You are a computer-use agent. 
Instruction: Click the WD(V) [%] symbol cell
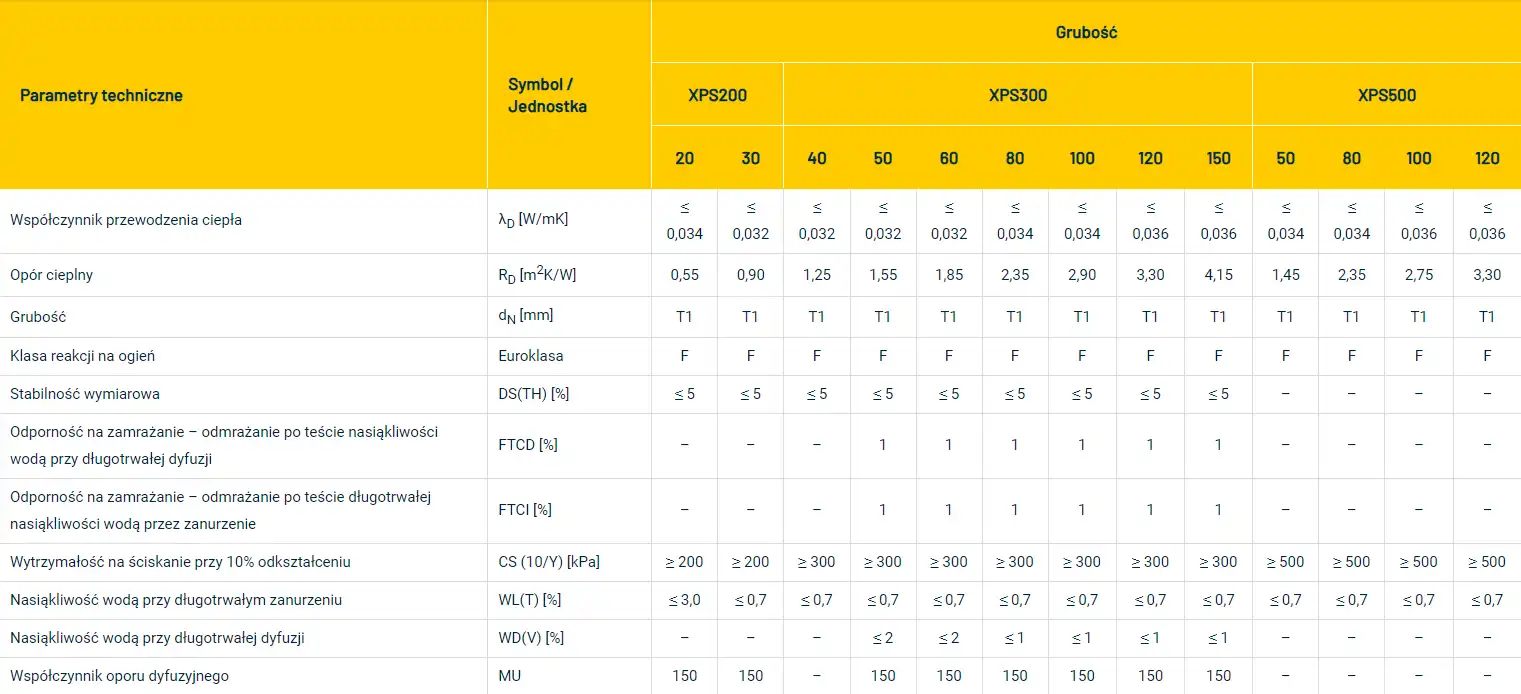point(531,638)
